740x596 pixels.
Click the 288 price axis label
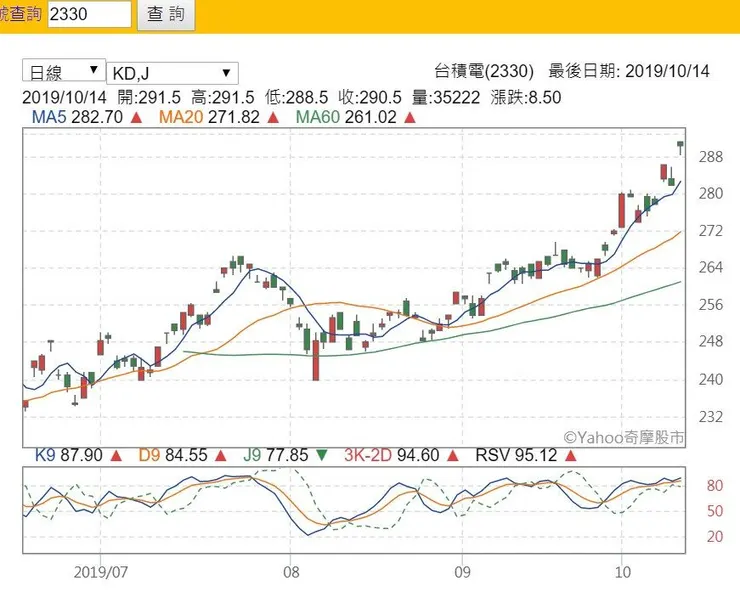(x=711, y=157)
